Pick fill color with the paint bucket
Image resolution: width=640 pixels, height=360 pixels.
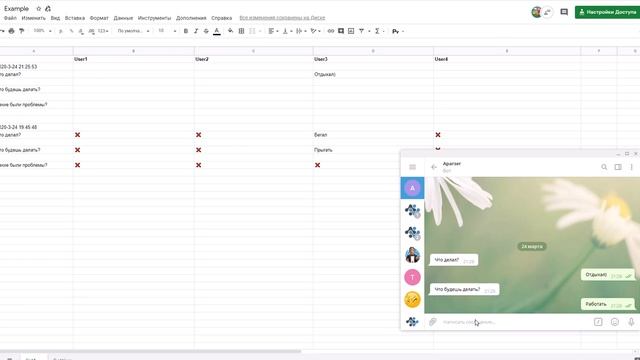[x=231, y=31]
